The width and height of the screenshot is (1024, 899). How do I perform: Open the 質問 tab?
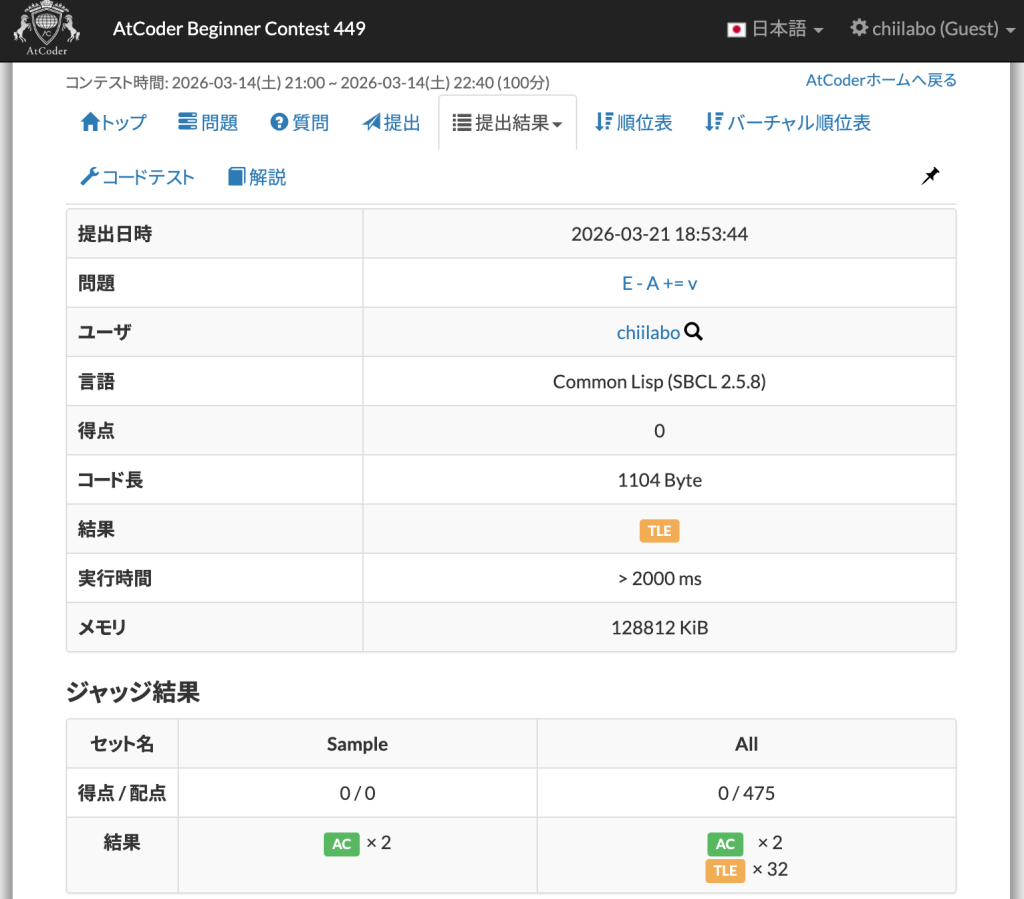(300, 122)
